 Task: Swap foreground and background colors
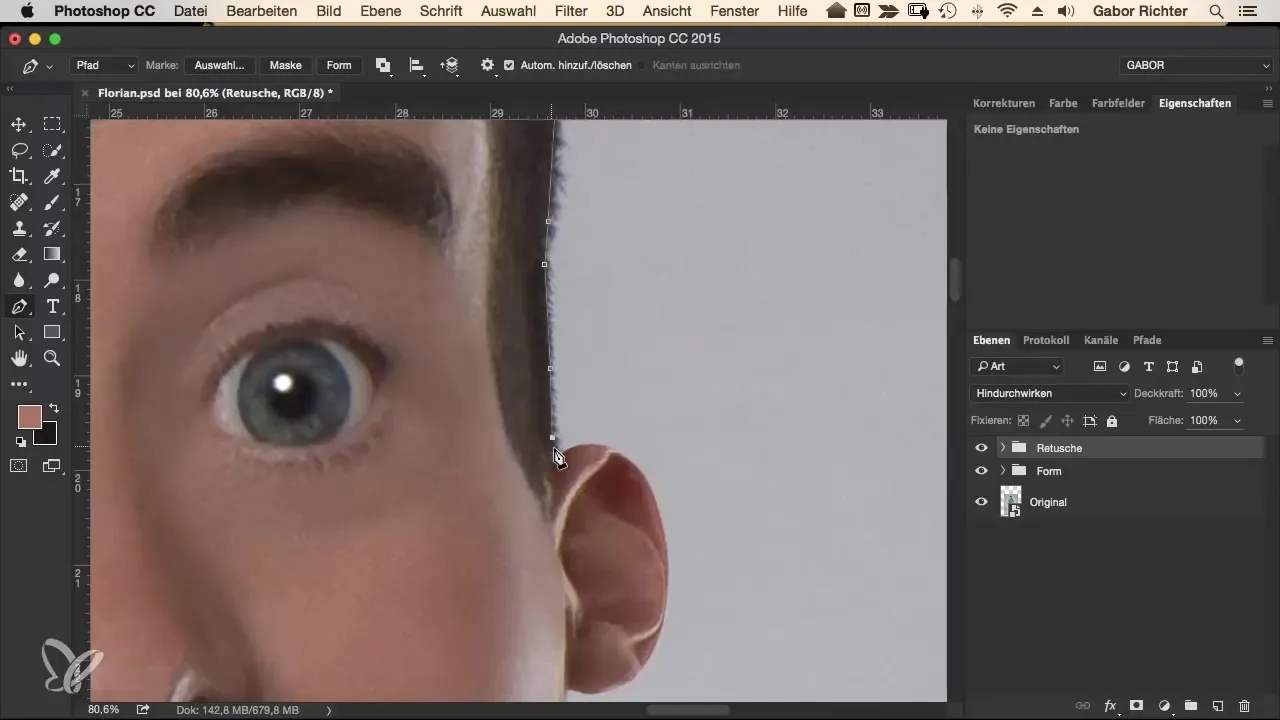click(x=53, y=409)
